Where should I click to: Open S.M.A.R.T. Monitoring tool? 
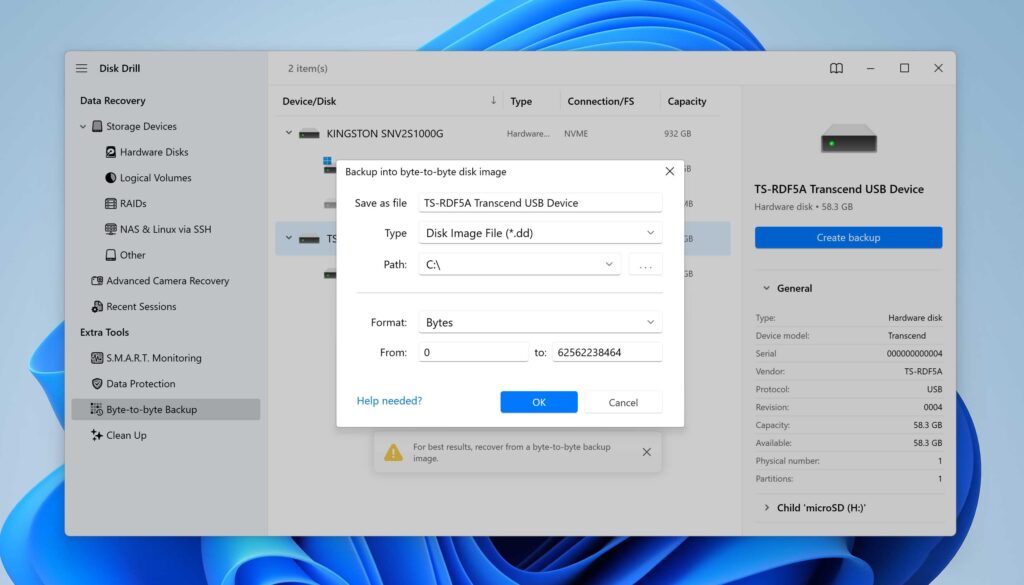153,358
